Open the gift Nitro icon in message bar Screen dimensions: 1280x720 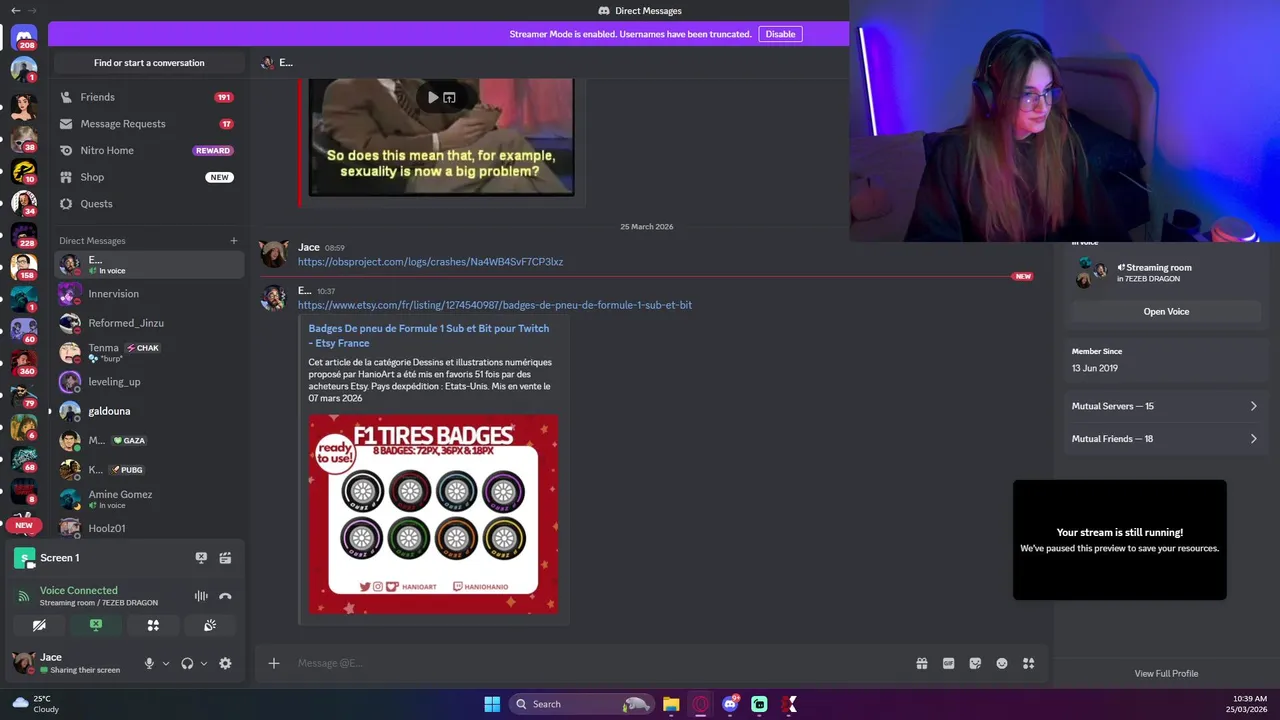(922, 663)
